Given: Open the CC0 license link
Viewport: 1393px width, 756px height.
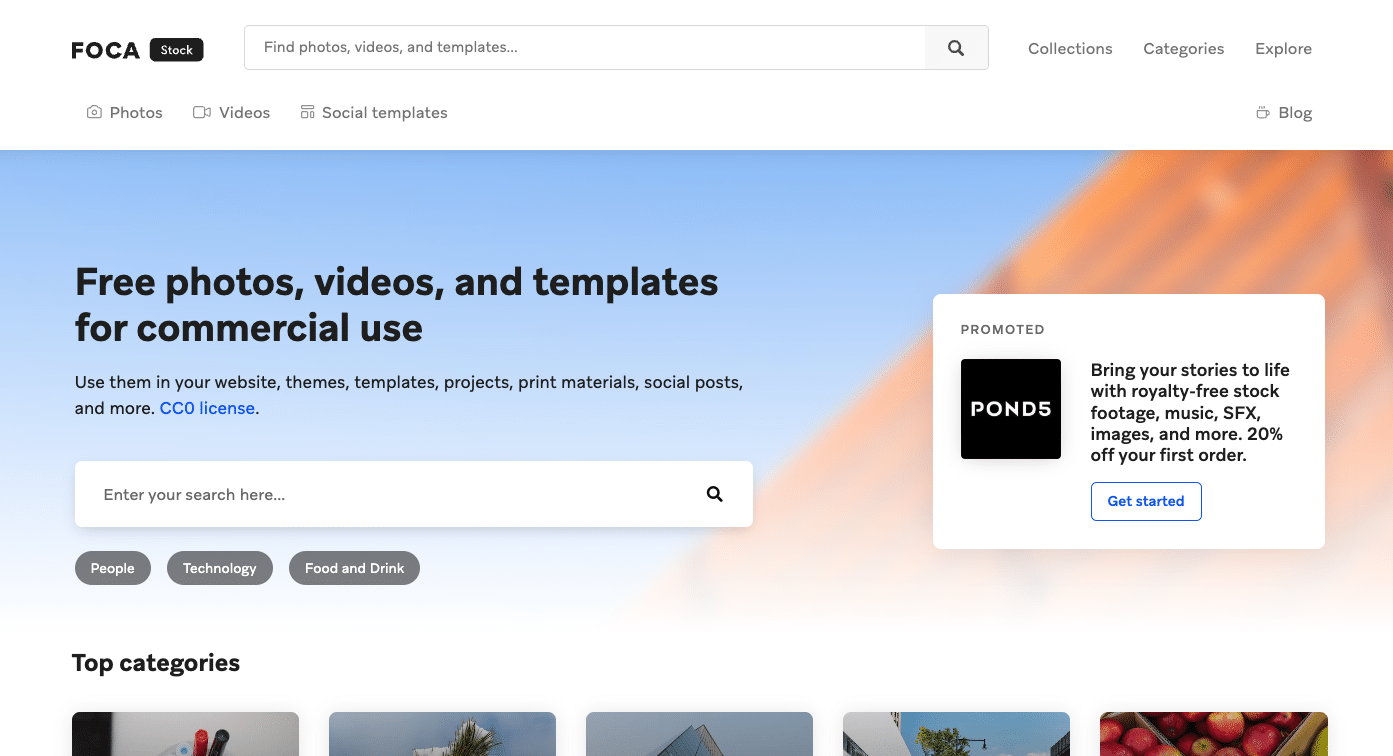Looking at the screenshot, I should (x=207, y=408).
